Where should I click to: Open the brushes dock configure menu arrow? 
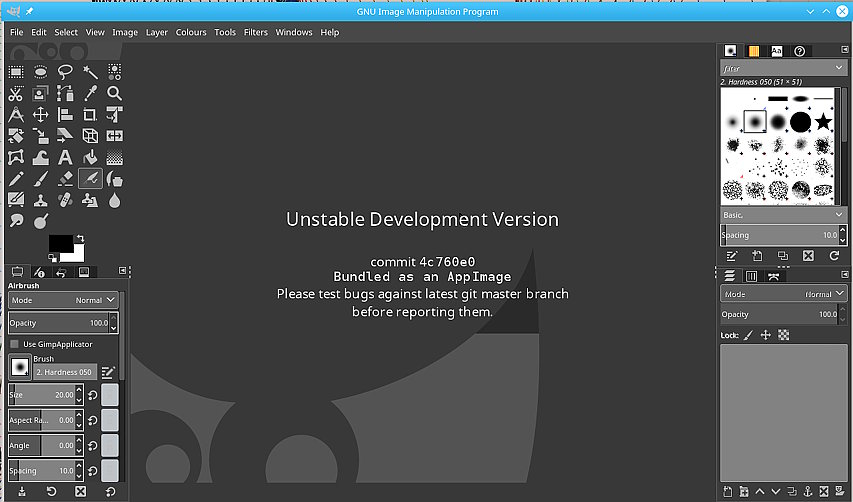pyautogui.click(x=845, y=49)
